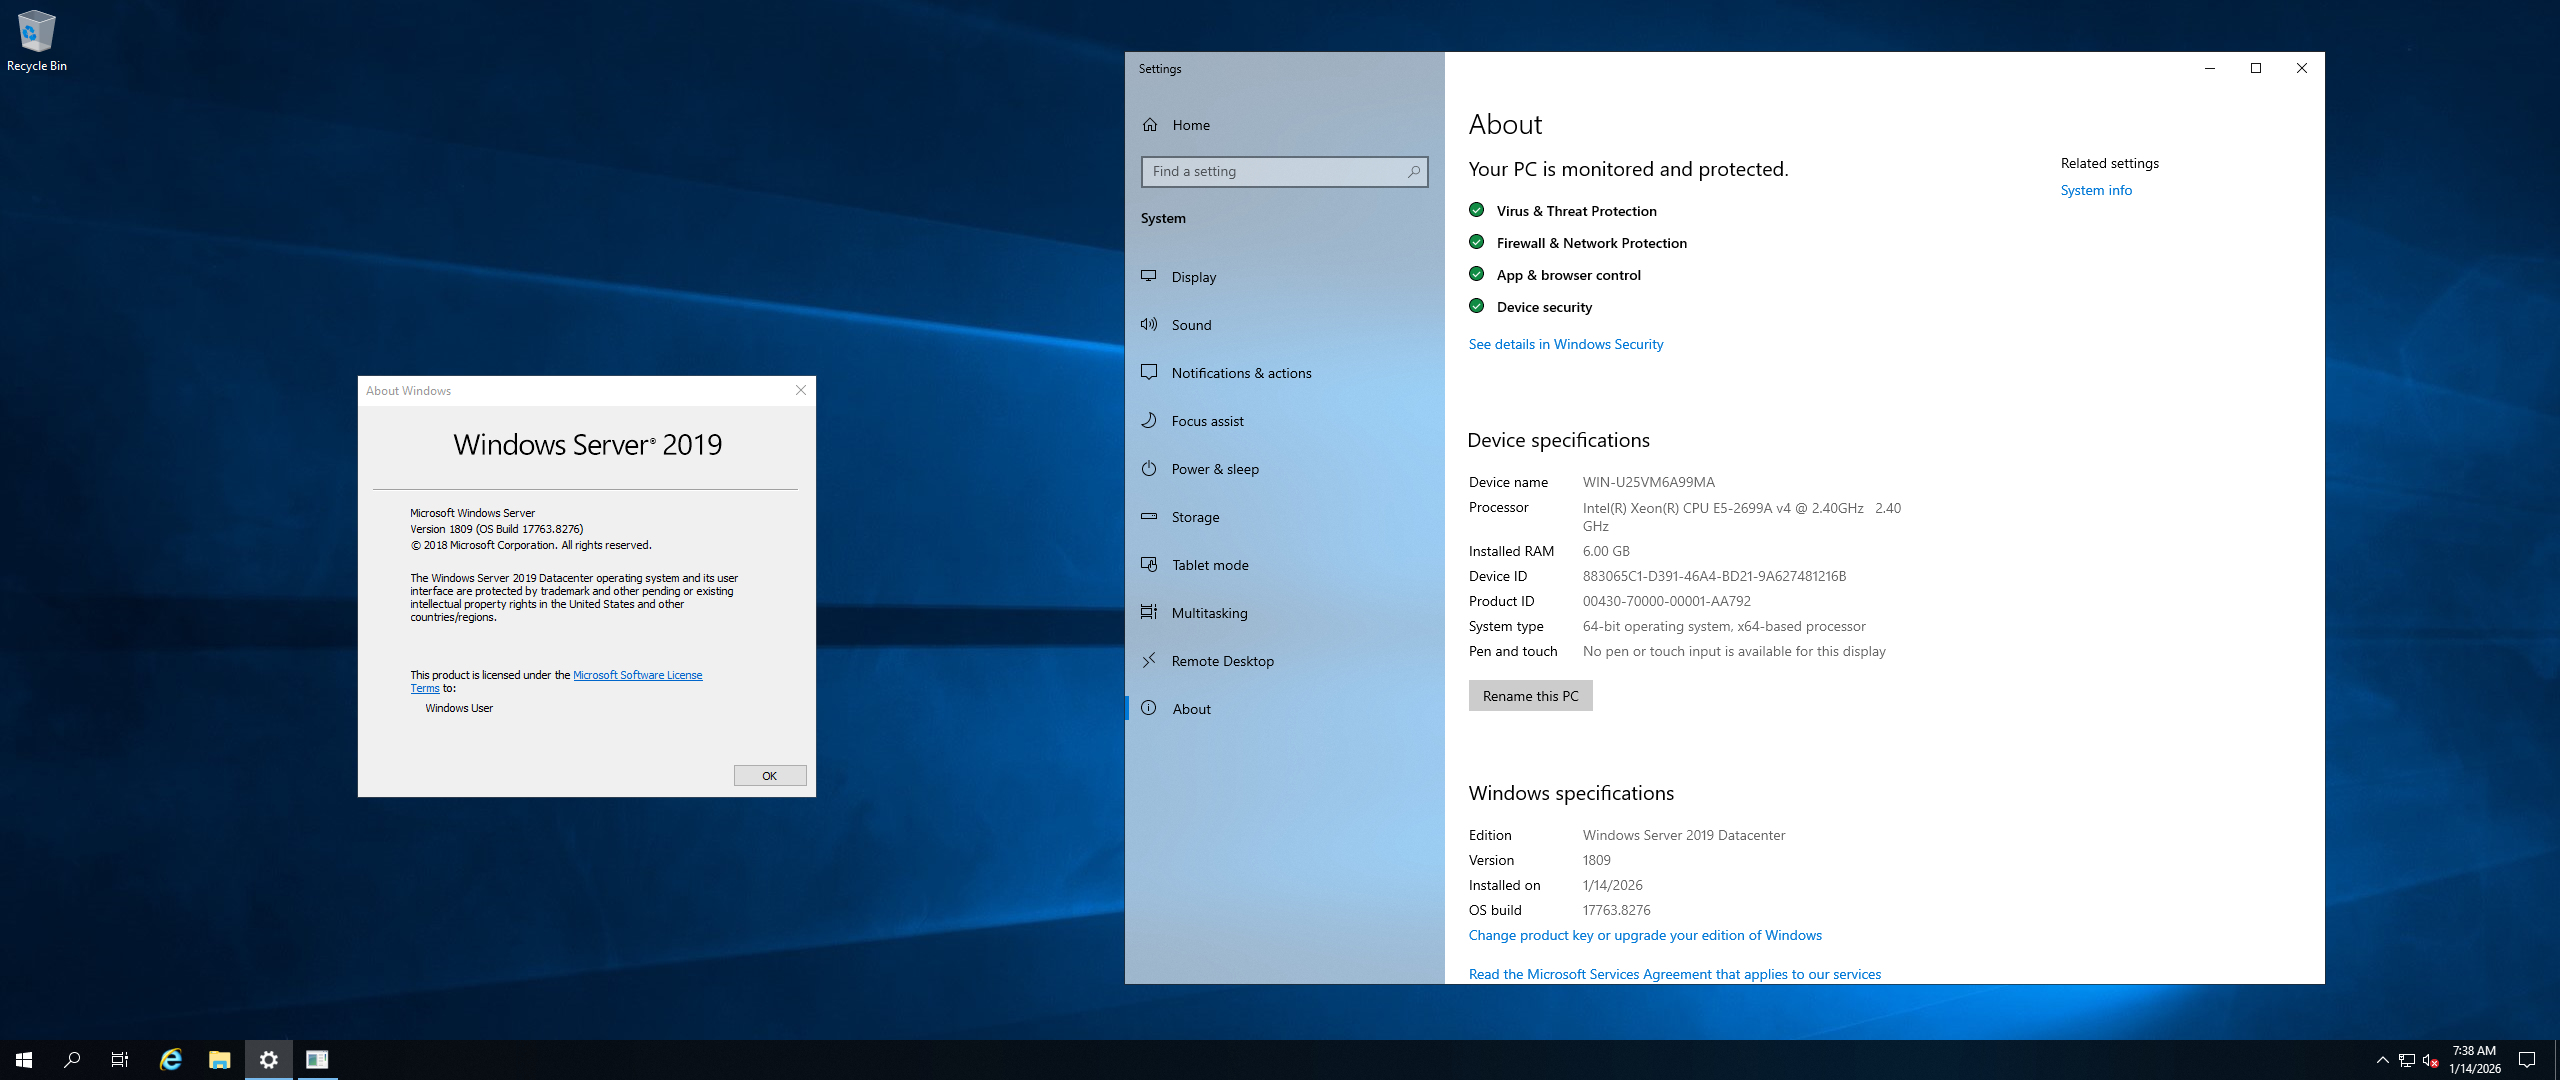
Task: Open Notifications & actions page
Action: click(1241, 373)
